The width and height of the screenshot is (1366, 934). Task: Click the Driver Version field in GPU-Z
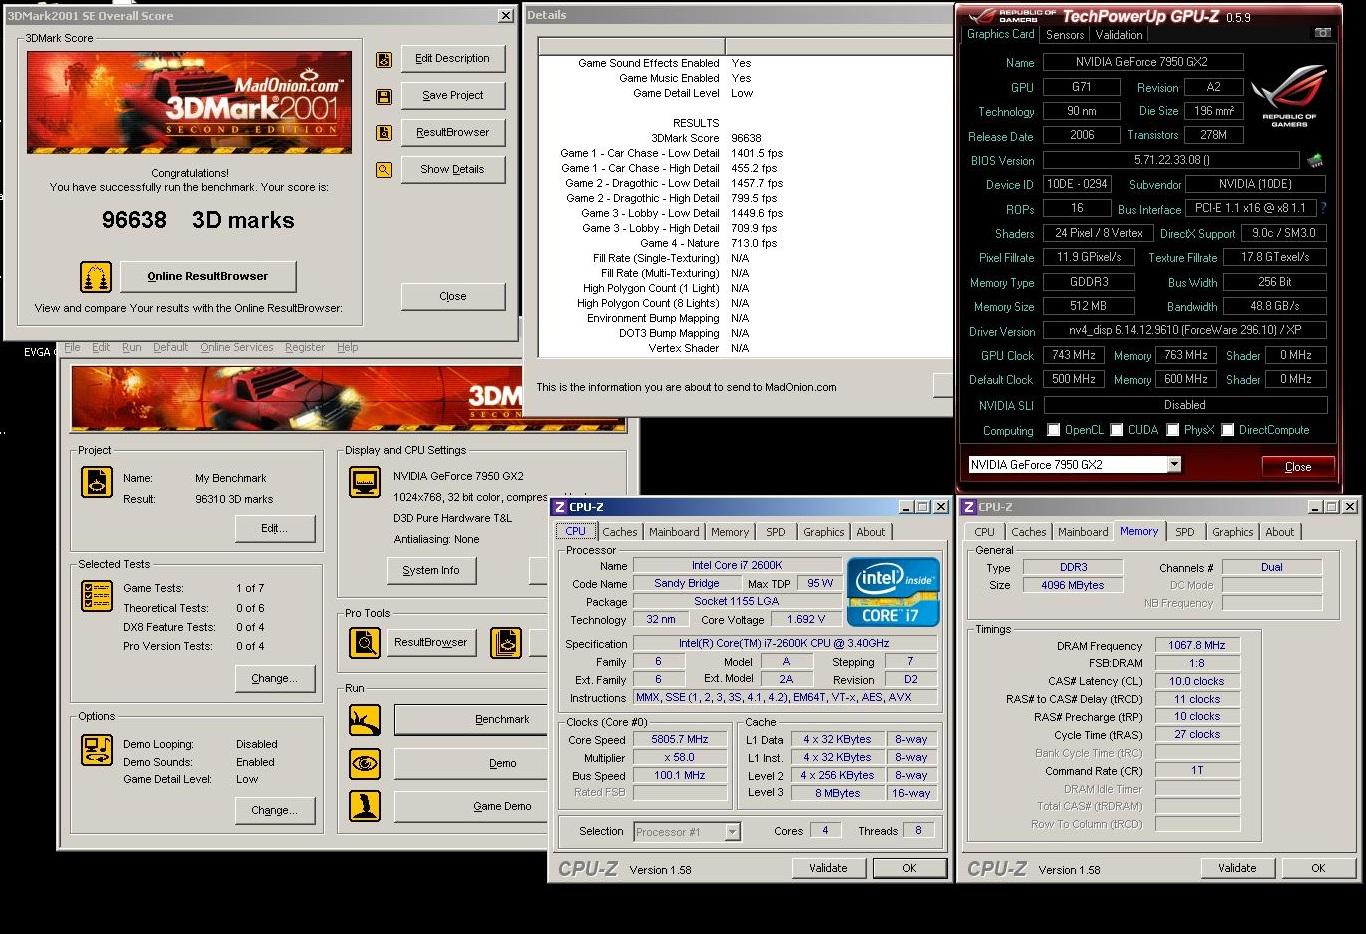point(1185,330)
